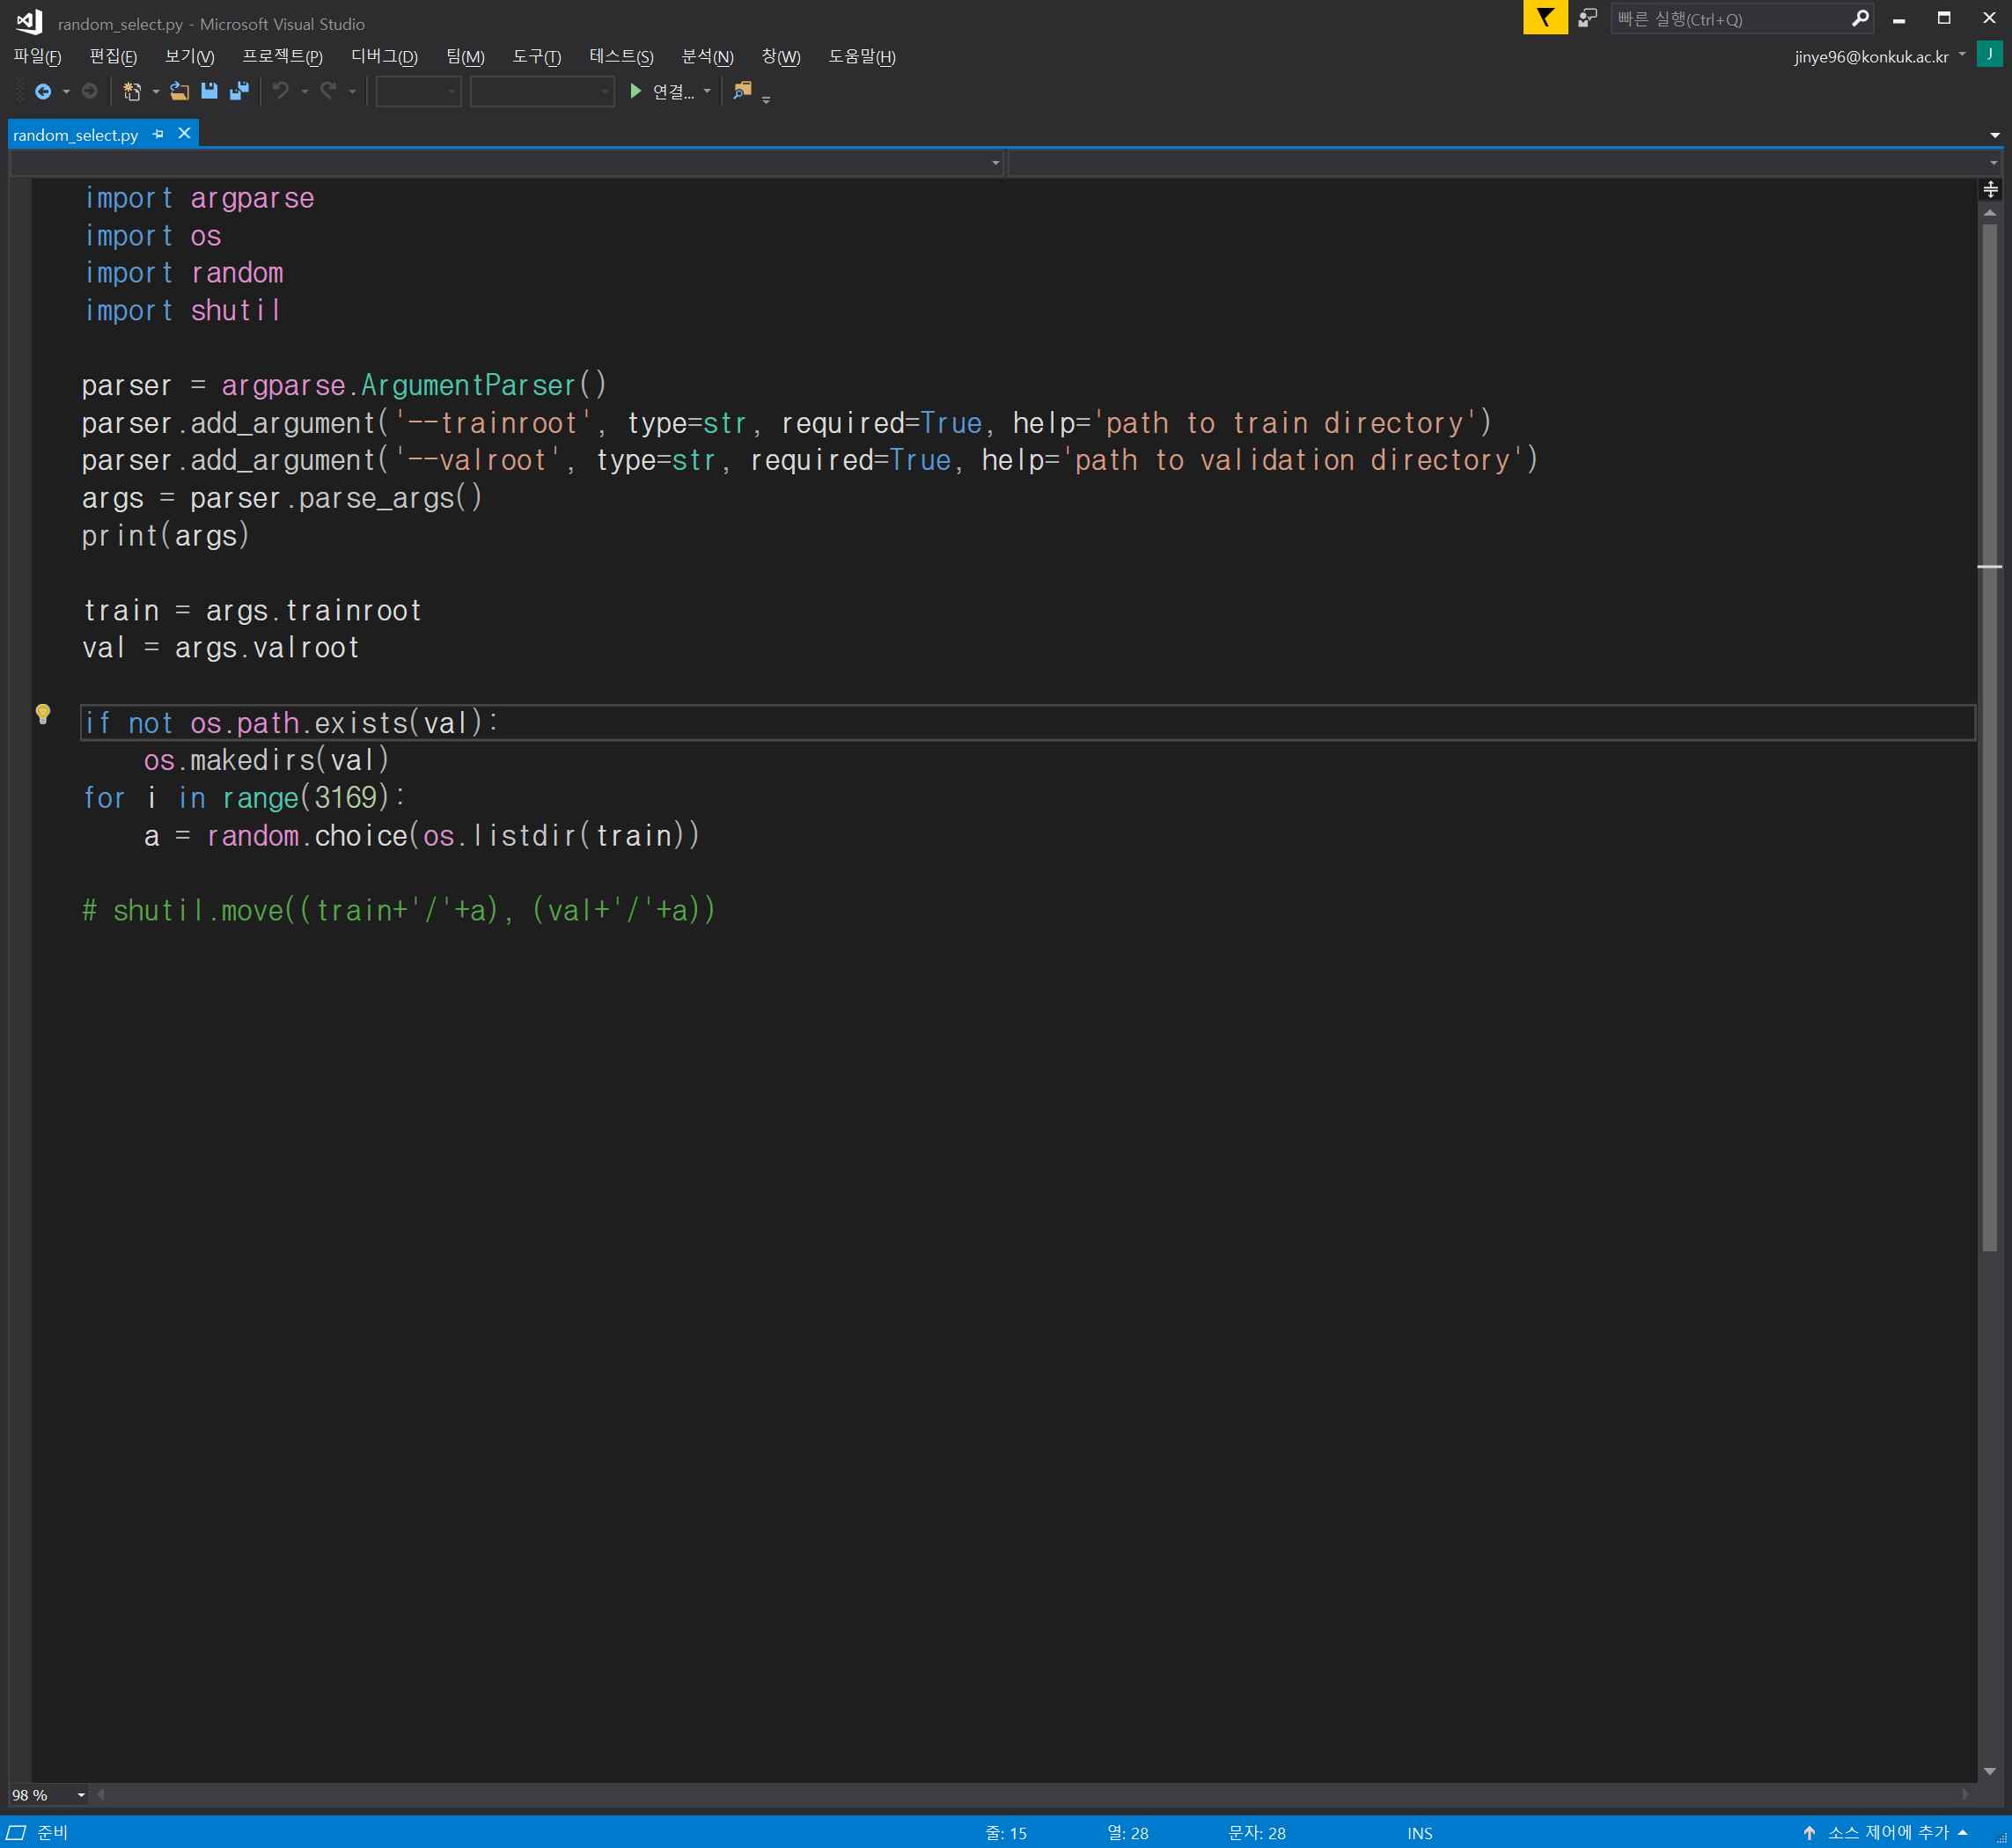The height and width of the screenshot is (1848, 2012).
Task: Close the random_select.py tab
Action: point(184,134)
